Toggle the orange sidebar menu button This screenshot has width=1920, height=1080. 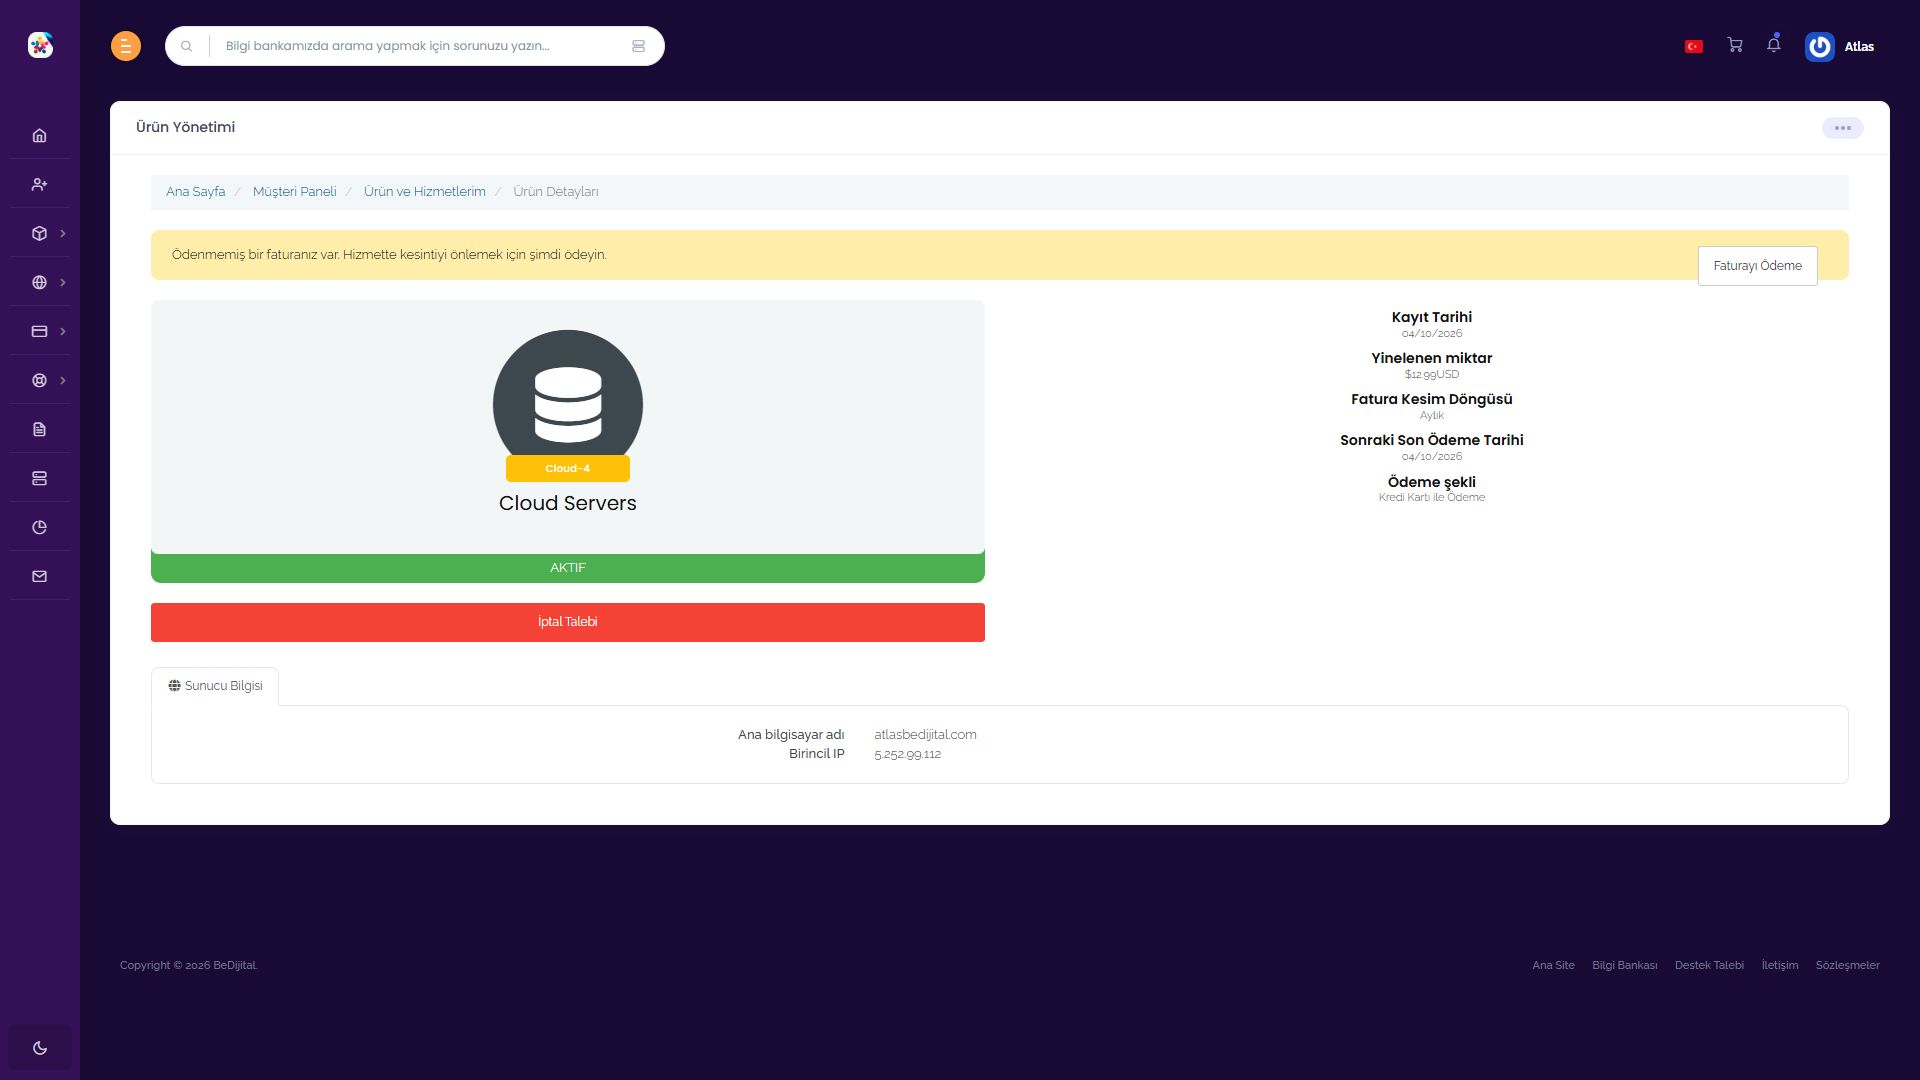[126, 46]
